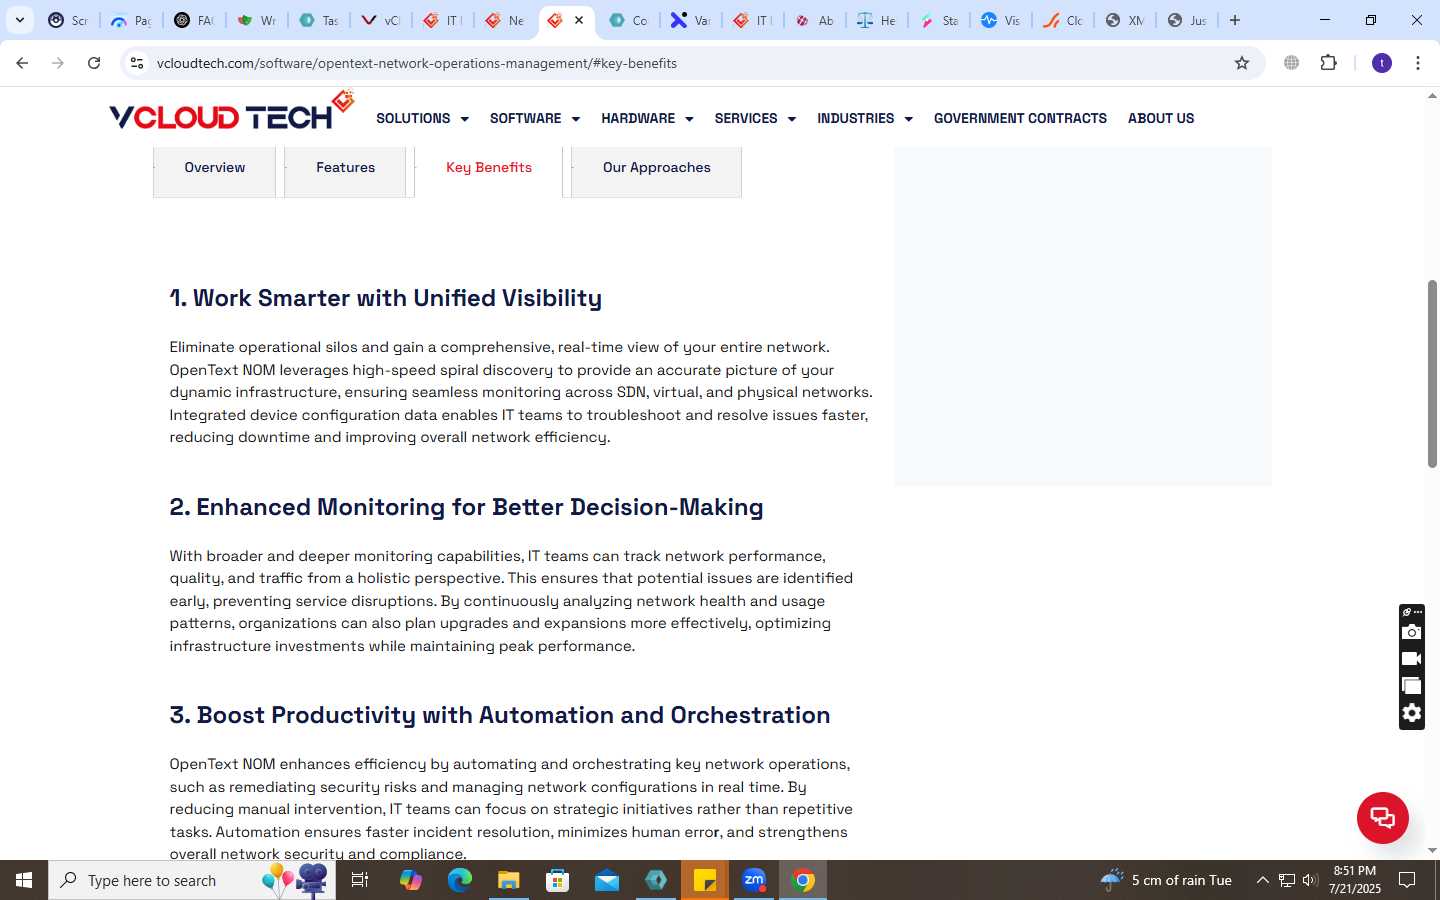This screenshot has width=1440, height=900.
Task: Open Mail app from taskbar
Action: 607,880
